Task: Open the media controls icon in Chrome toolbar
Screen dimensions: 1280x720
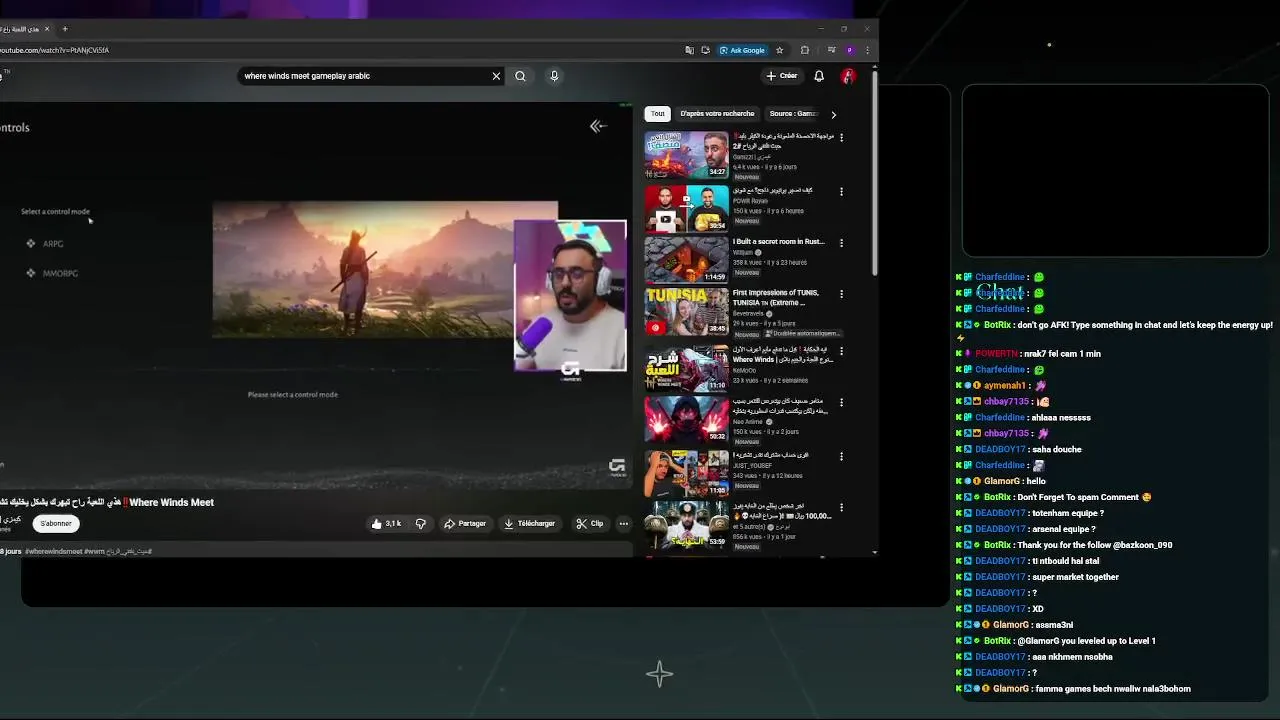Action: 831,50
